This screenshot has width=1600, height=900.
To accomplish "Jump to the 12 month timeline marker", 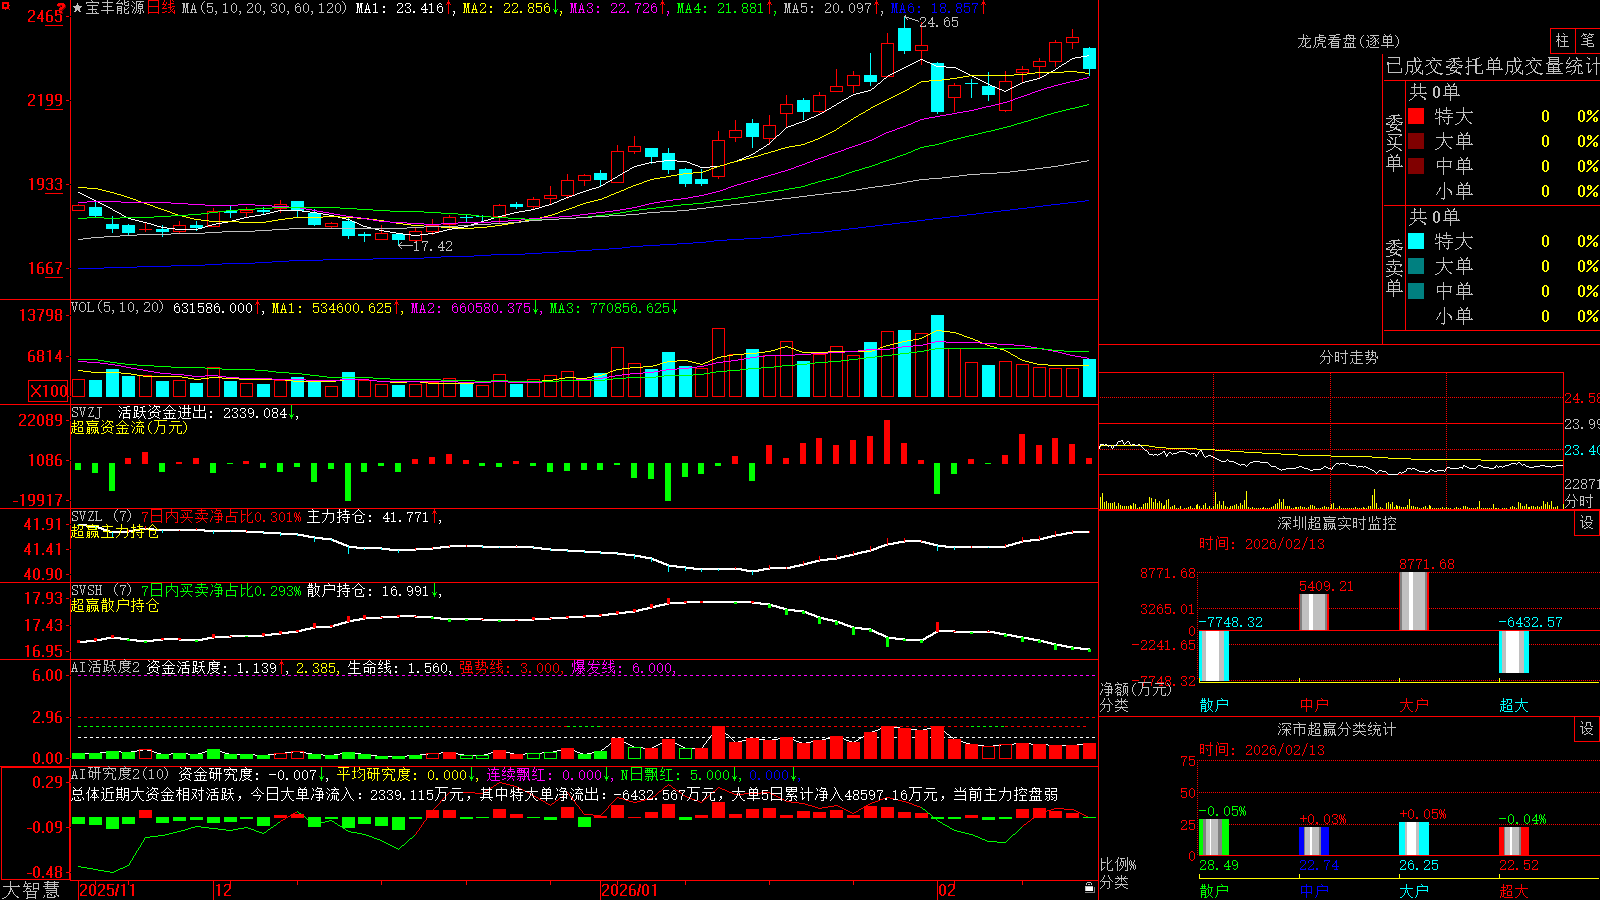I will 224,890.
